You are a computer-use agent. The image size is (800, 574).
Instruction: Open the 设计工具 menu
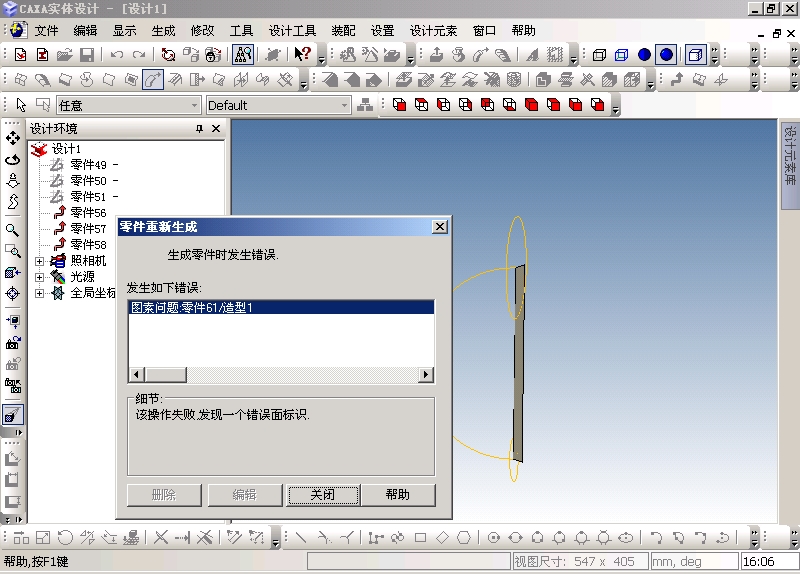[292, 31]
